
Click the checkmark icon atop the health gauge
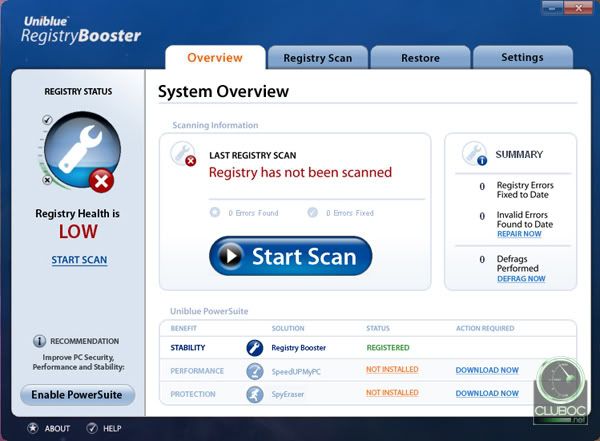tap(47, 120)
